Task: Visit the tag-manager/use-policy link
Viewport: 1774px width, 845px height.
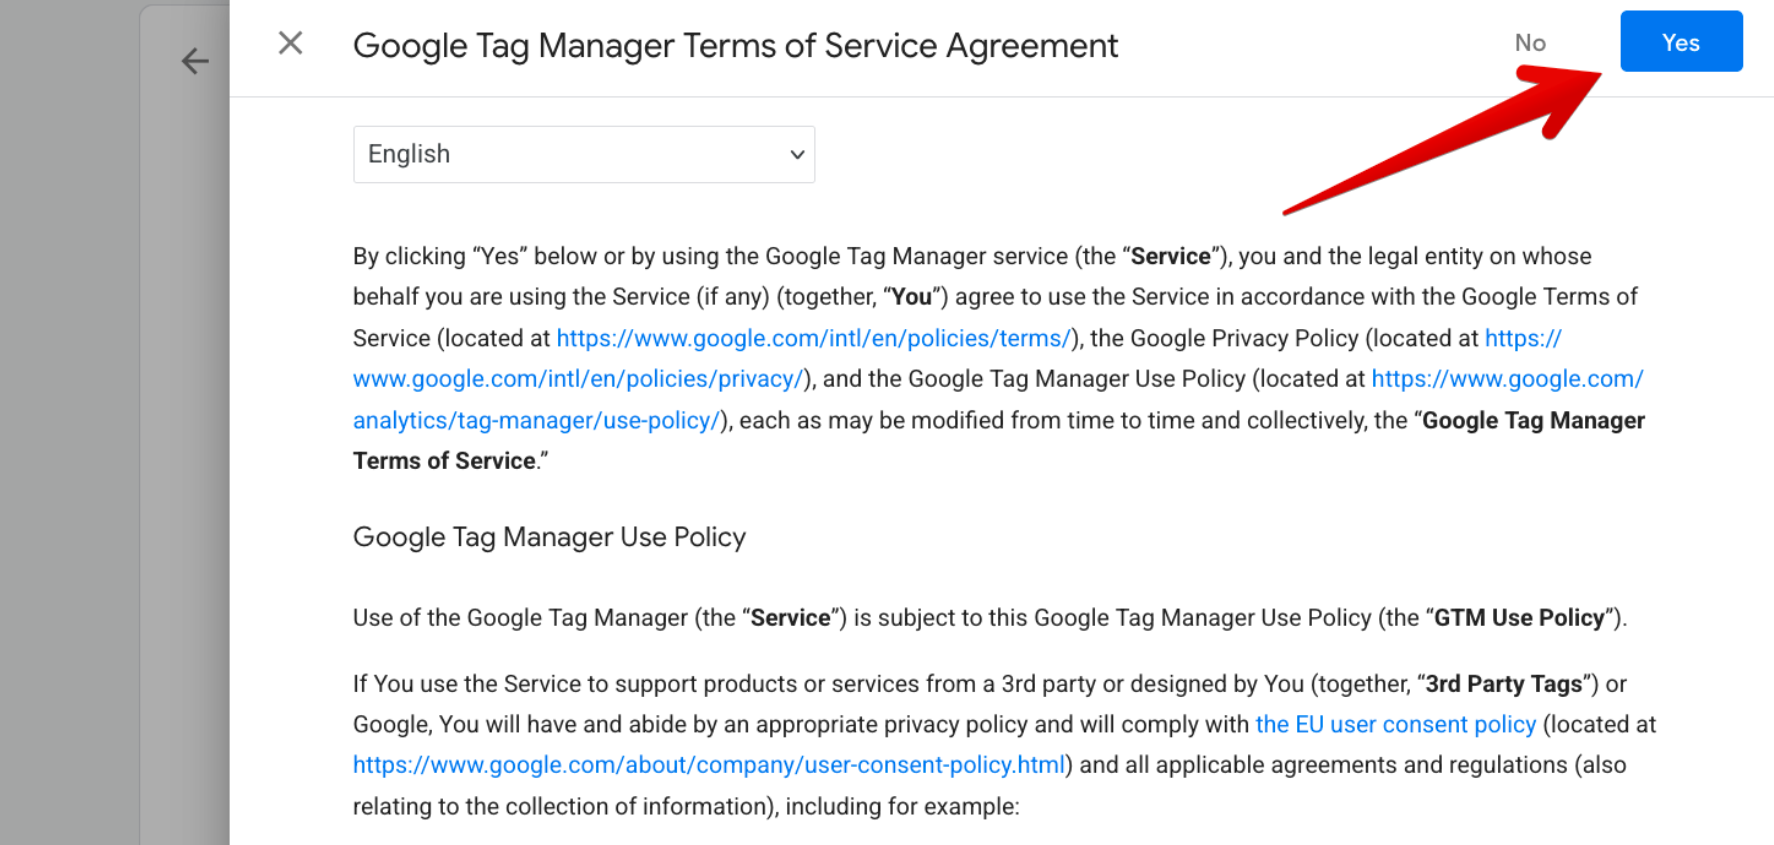Action: coord(537,420)
